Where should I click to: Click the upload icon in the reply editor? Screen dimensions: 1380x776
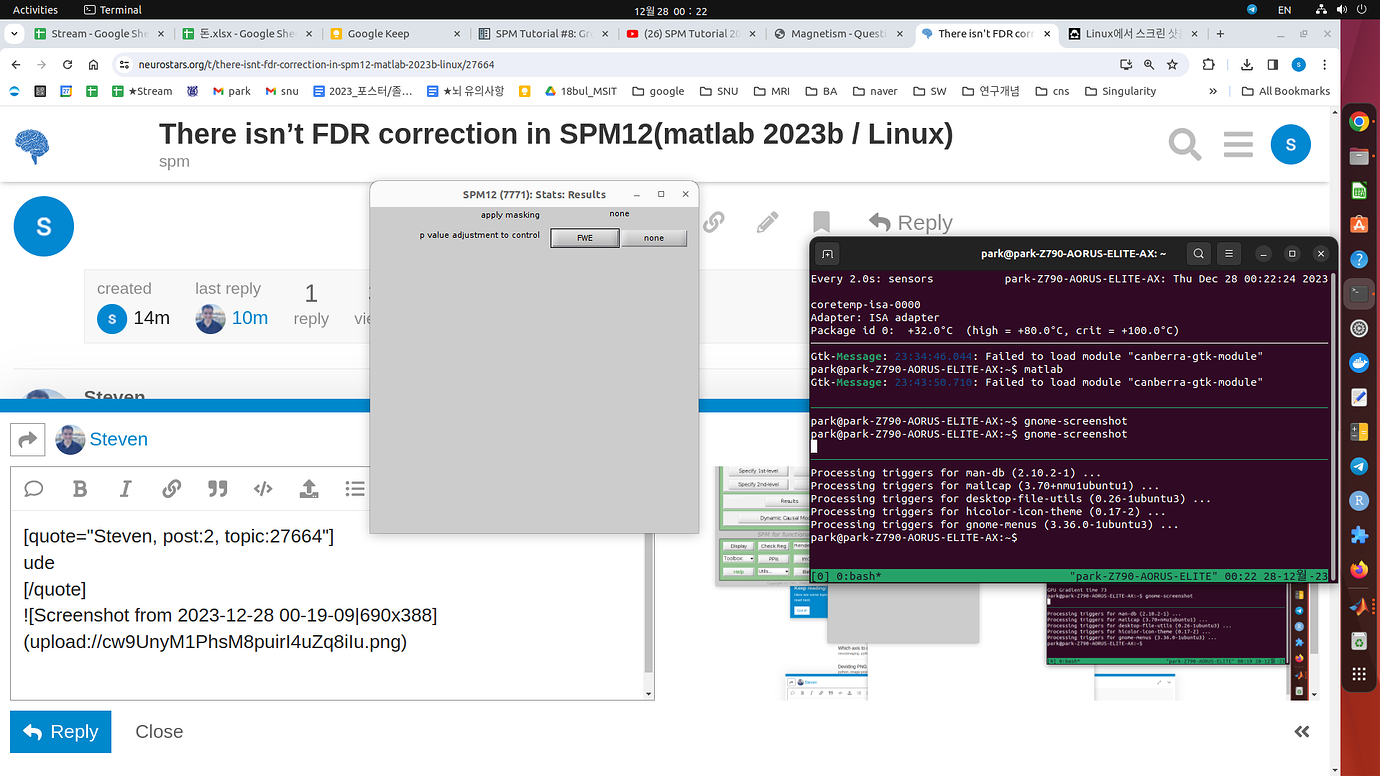tap(308, 488)
